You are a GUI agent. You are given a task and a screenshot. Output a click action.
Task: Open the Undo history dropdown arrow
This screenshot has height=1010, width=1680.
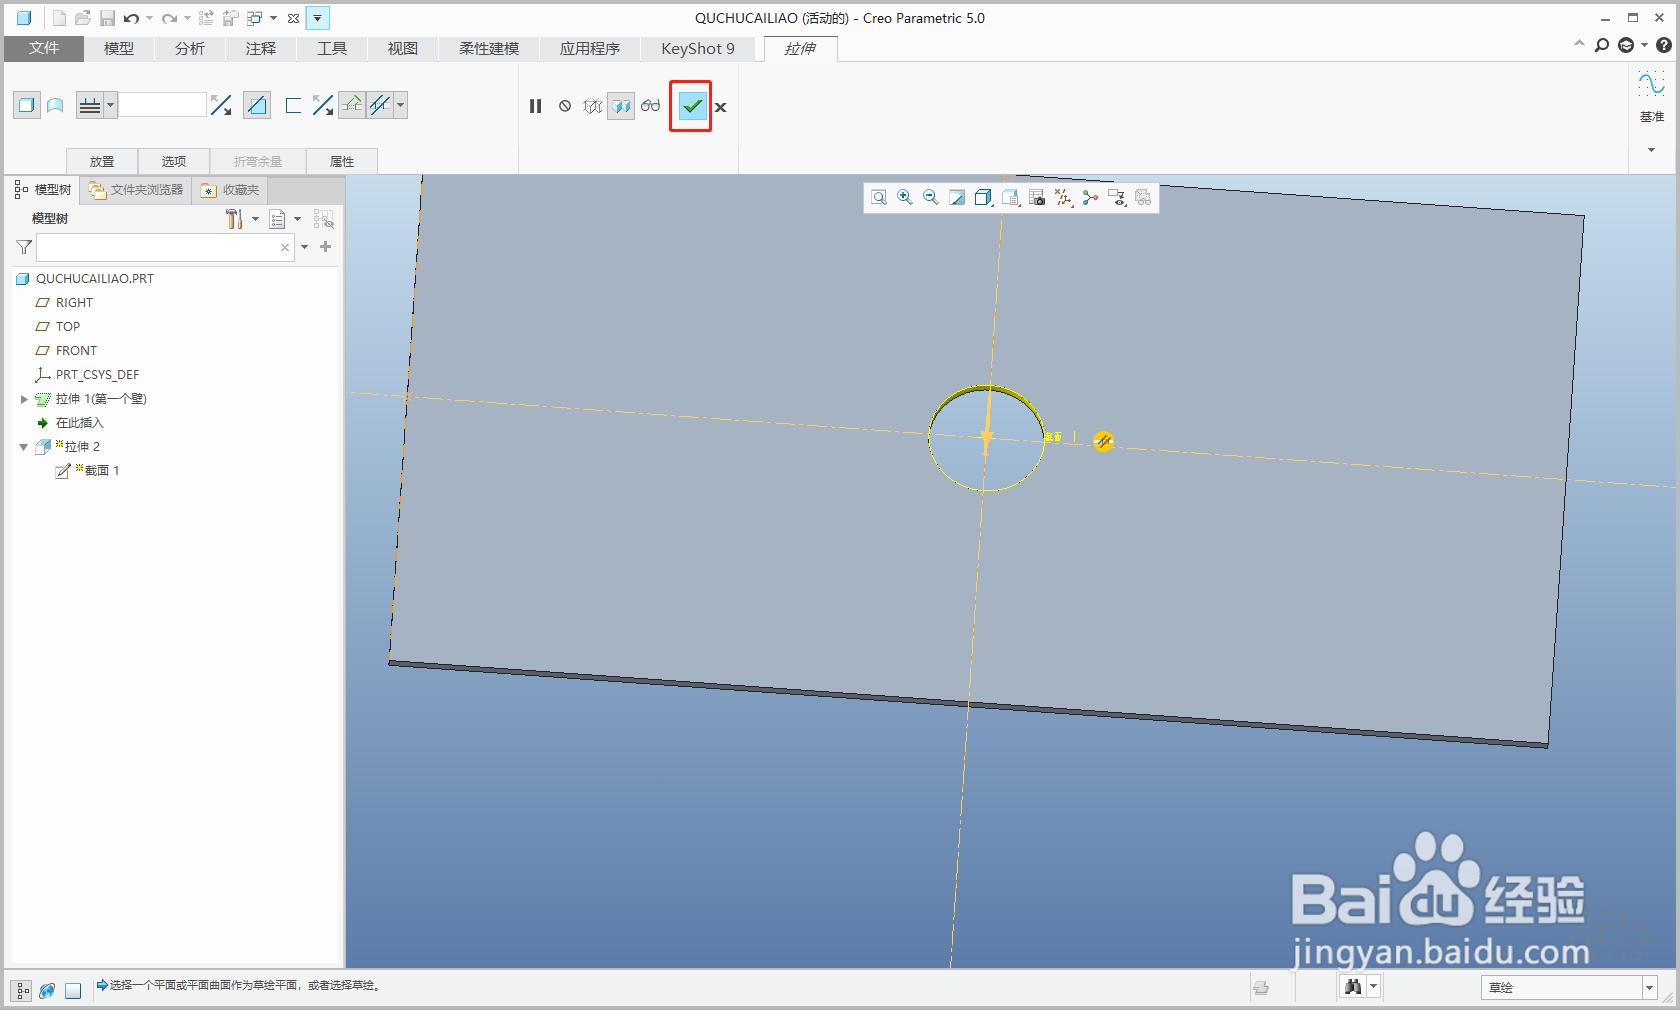pos(149,18)
